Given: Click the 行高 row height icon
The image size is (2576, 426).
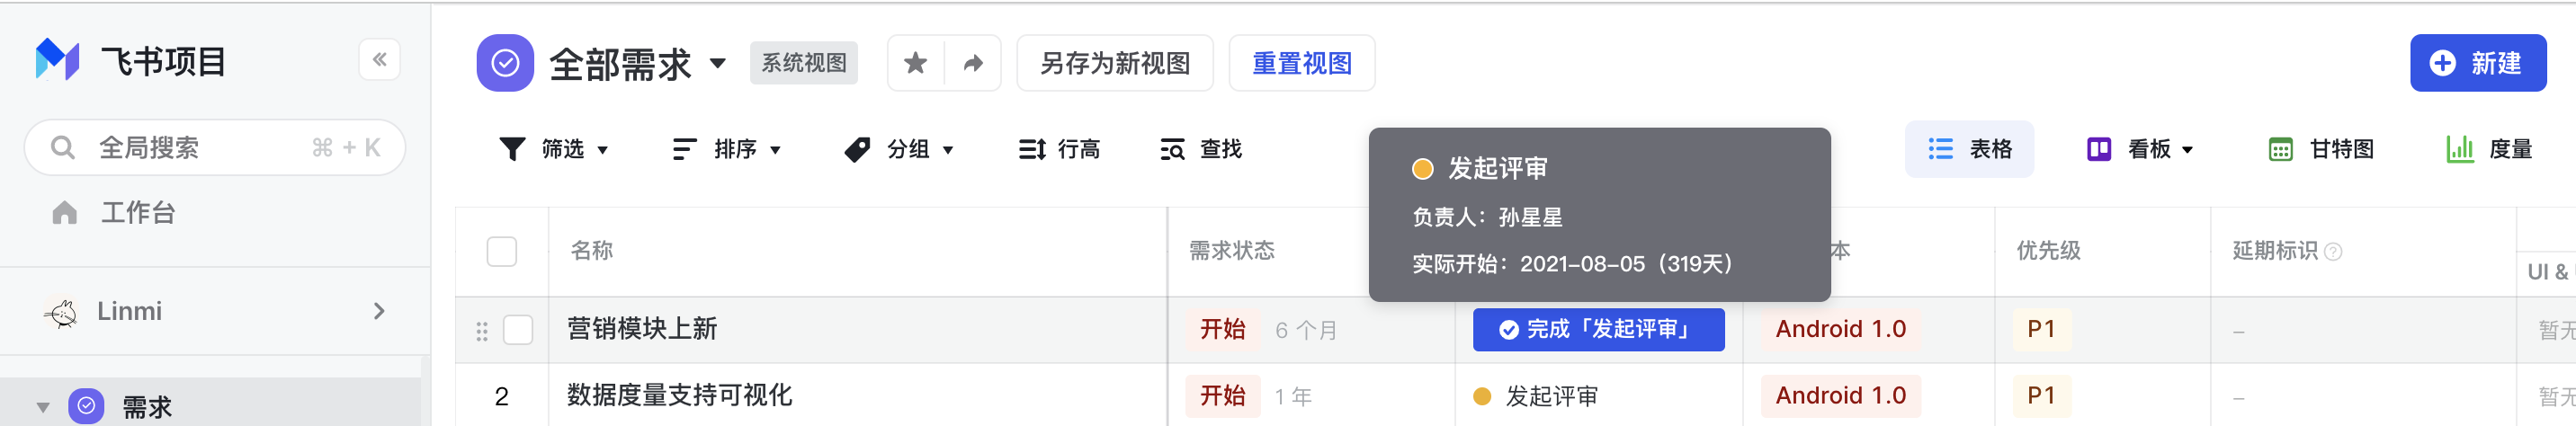Looking at the screenshot, I should click(x=1032, y=149).
